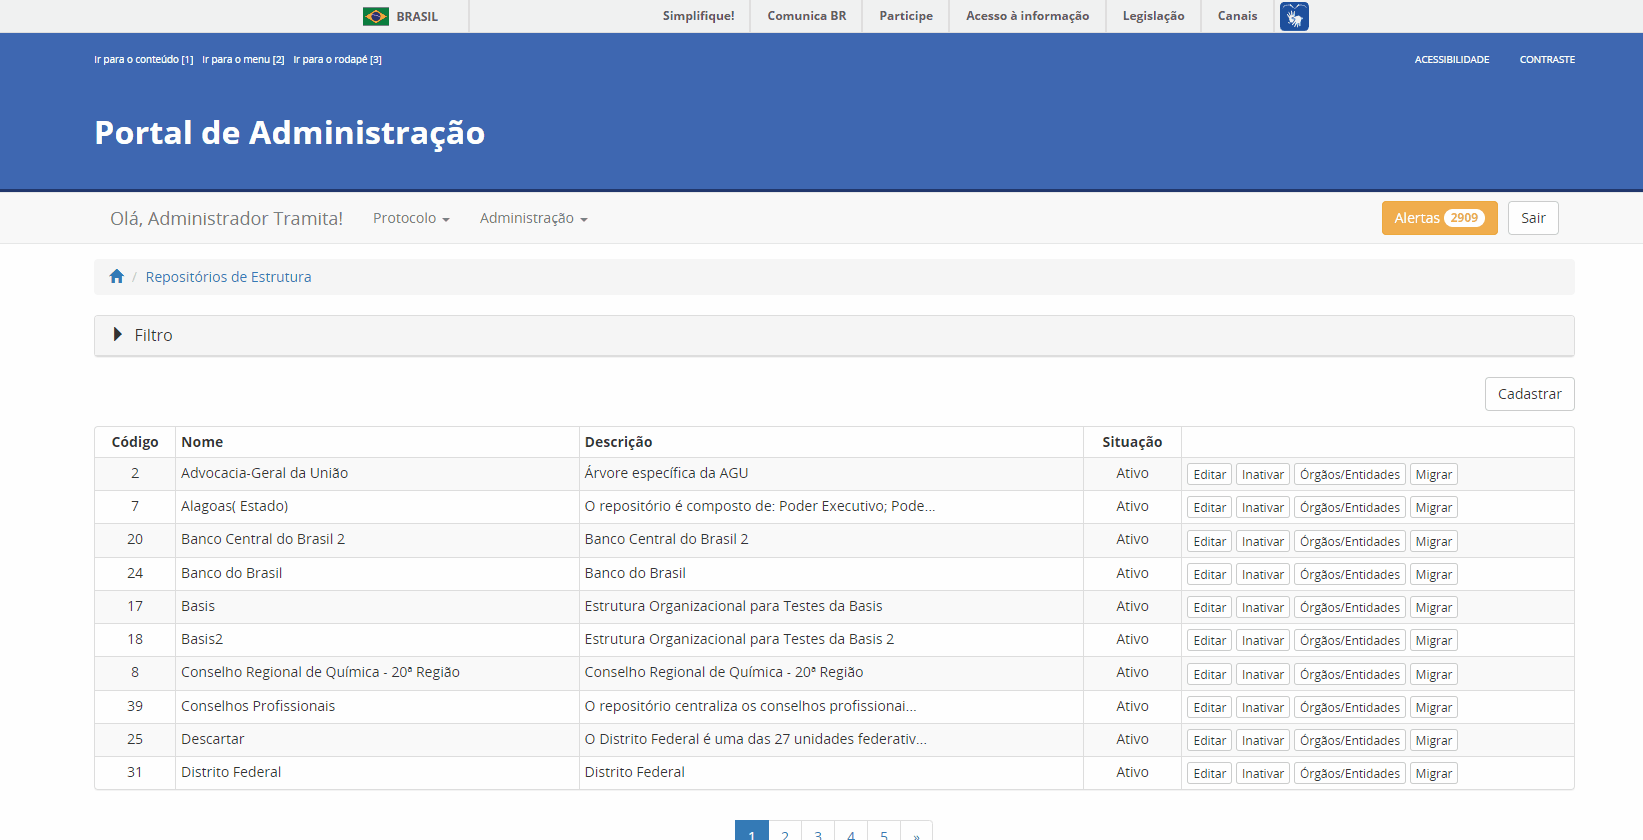Edit Banco Central do Brasil 2 repository
Screen dimensions: 1643x840
(x=1209, y=542)
